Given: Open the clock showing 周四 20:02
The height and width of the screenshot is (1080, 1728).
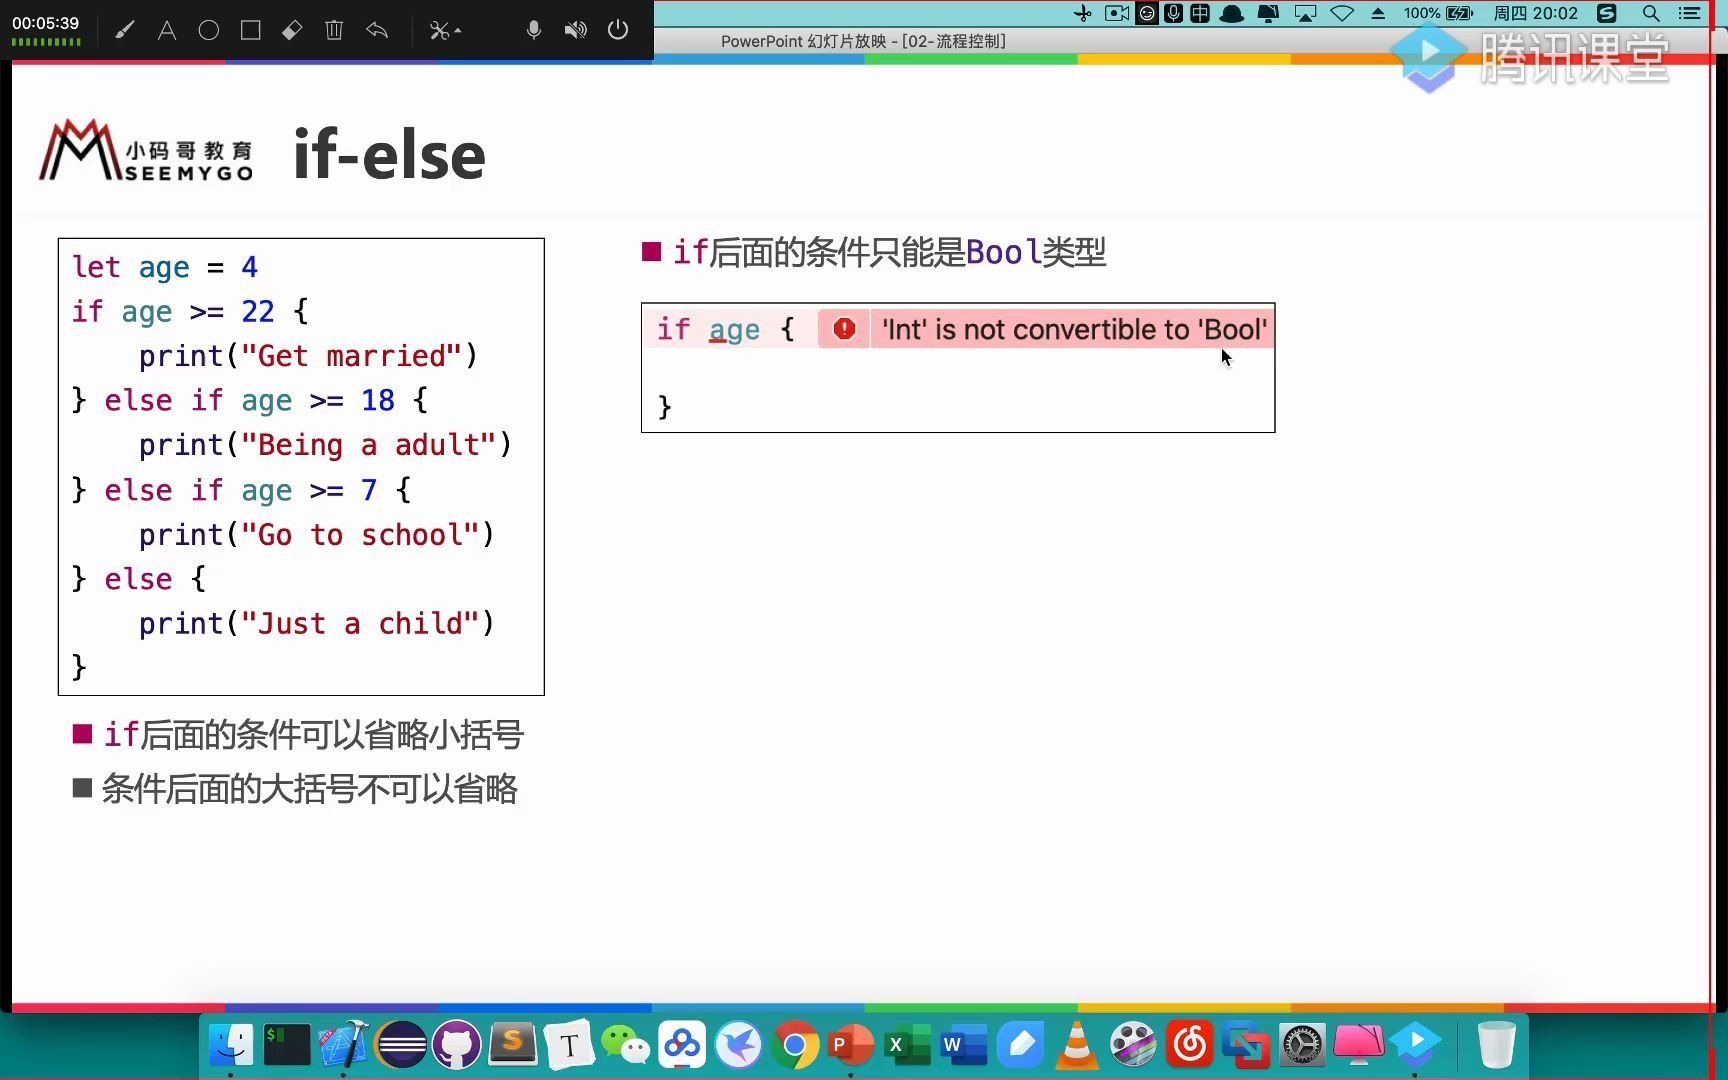Looking at the screenshot, I should 1535,13.
